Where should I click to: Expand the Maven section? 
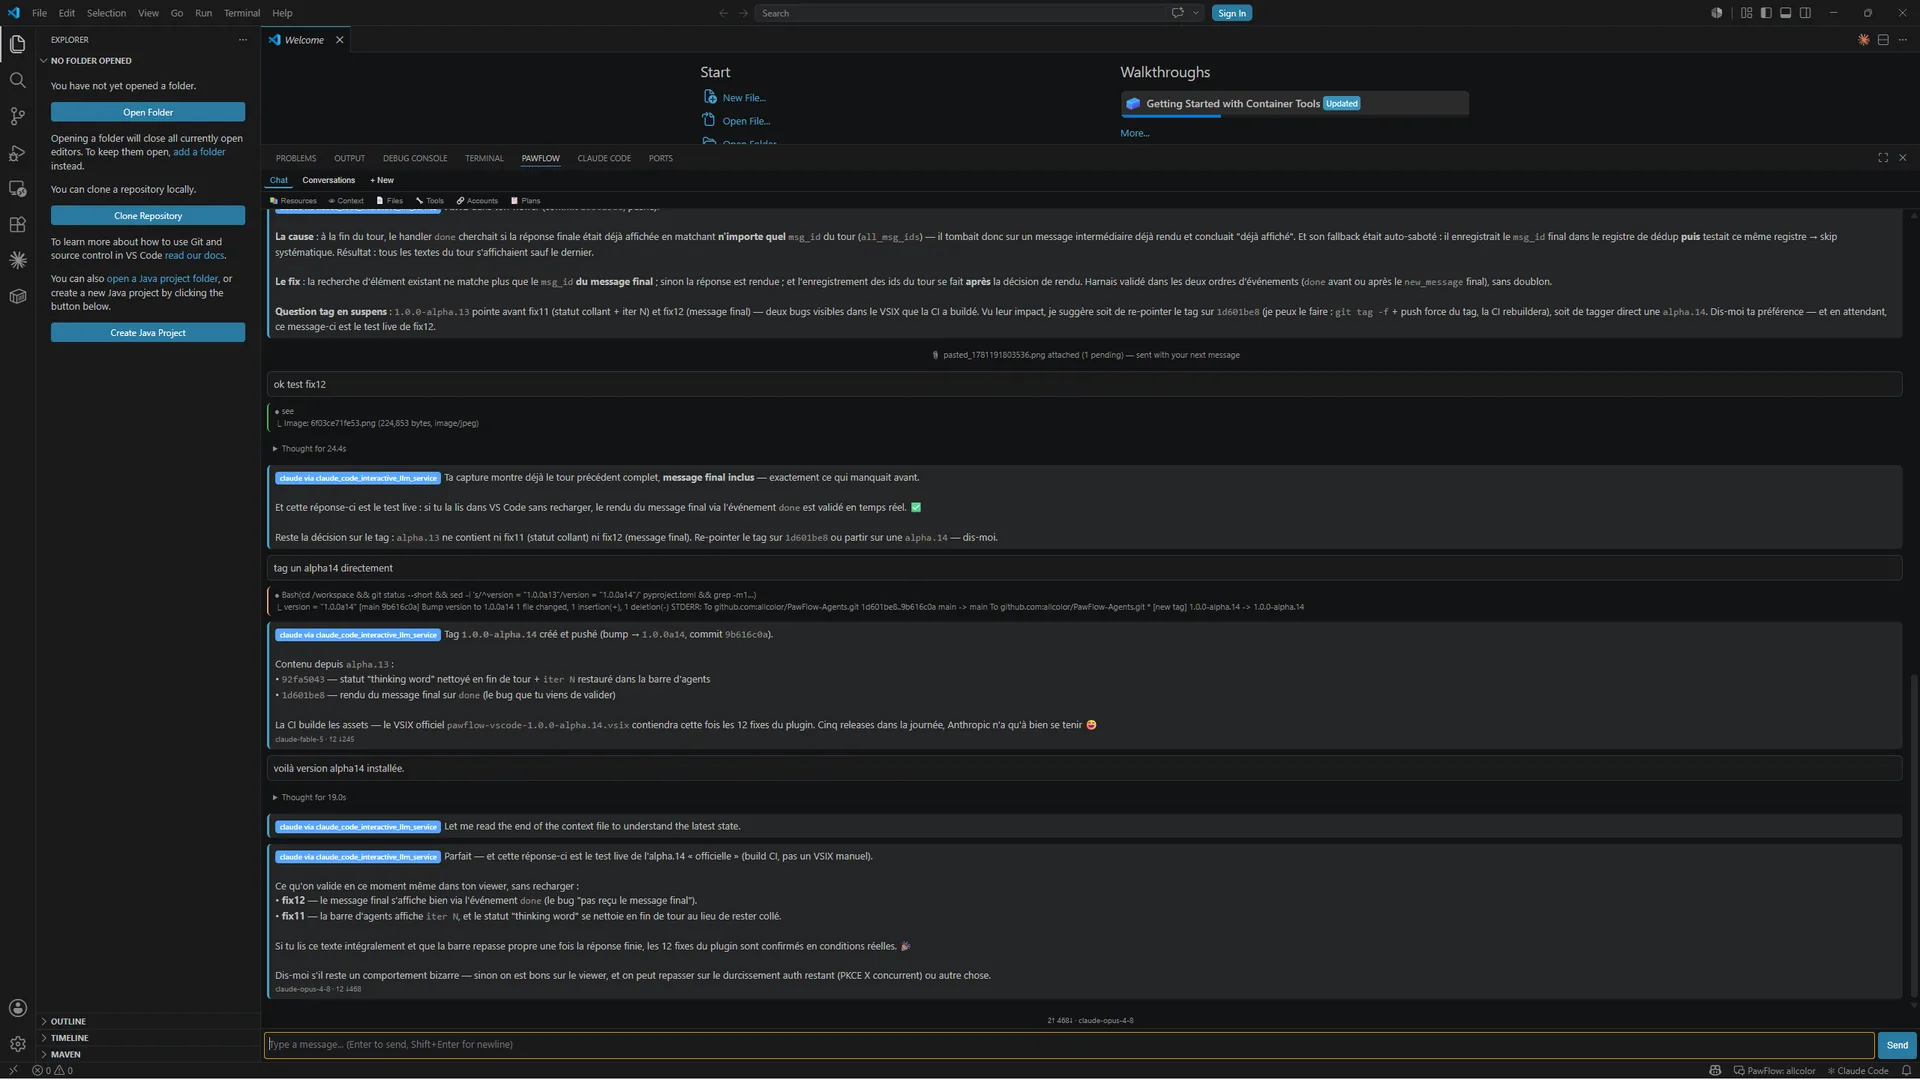(x=148, y=1054)
